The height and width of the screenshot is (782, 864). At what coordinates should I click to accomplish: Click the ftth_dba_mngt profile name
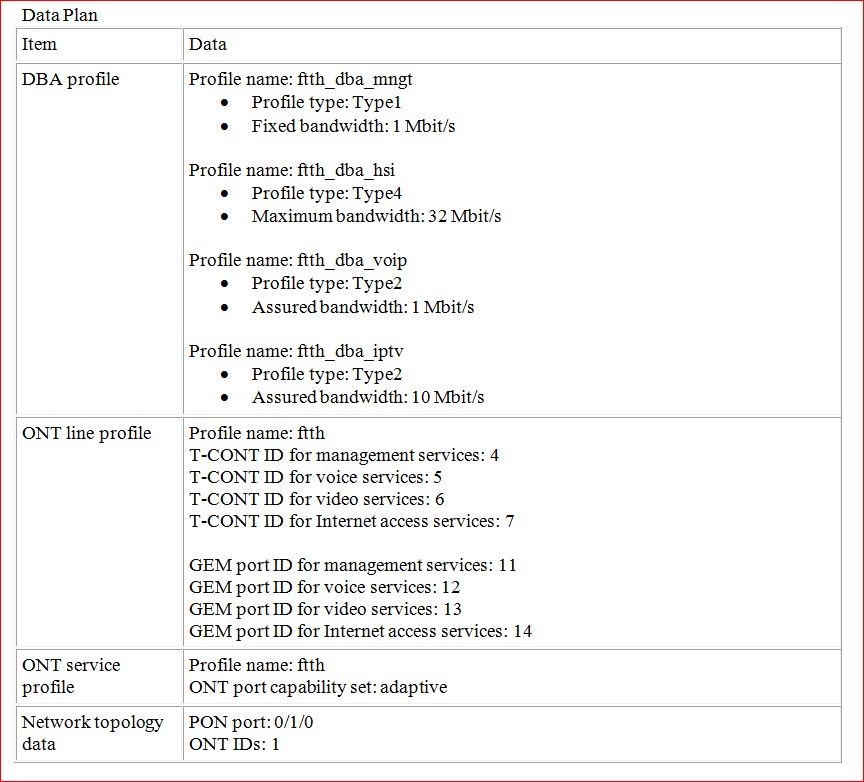(303, 78)
